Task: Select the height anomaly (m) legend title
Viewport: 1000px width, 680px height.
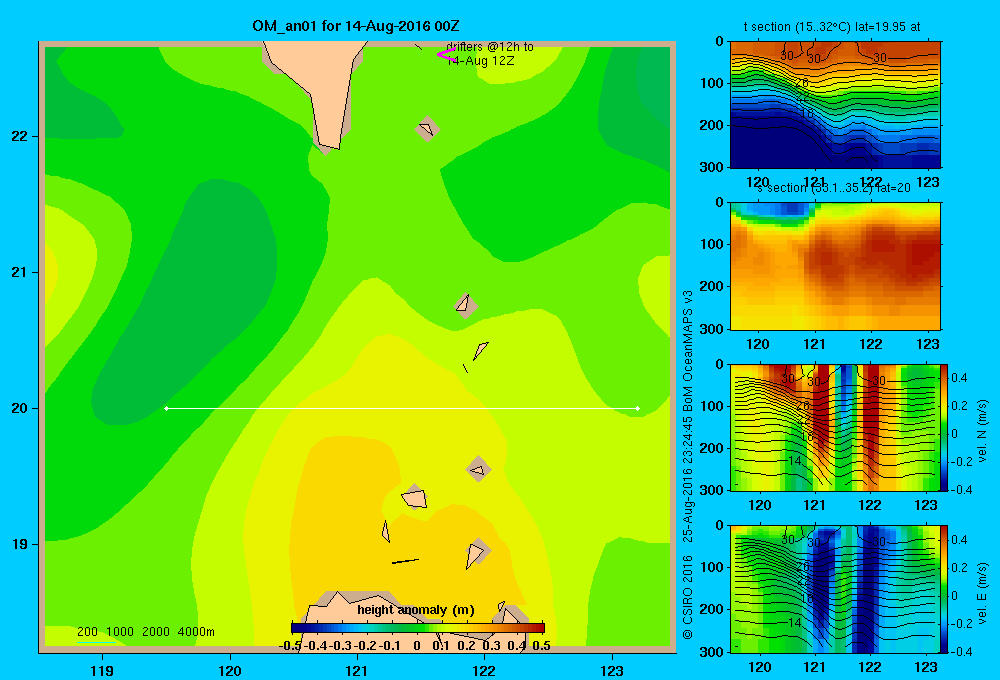Action: pos(416,610)
